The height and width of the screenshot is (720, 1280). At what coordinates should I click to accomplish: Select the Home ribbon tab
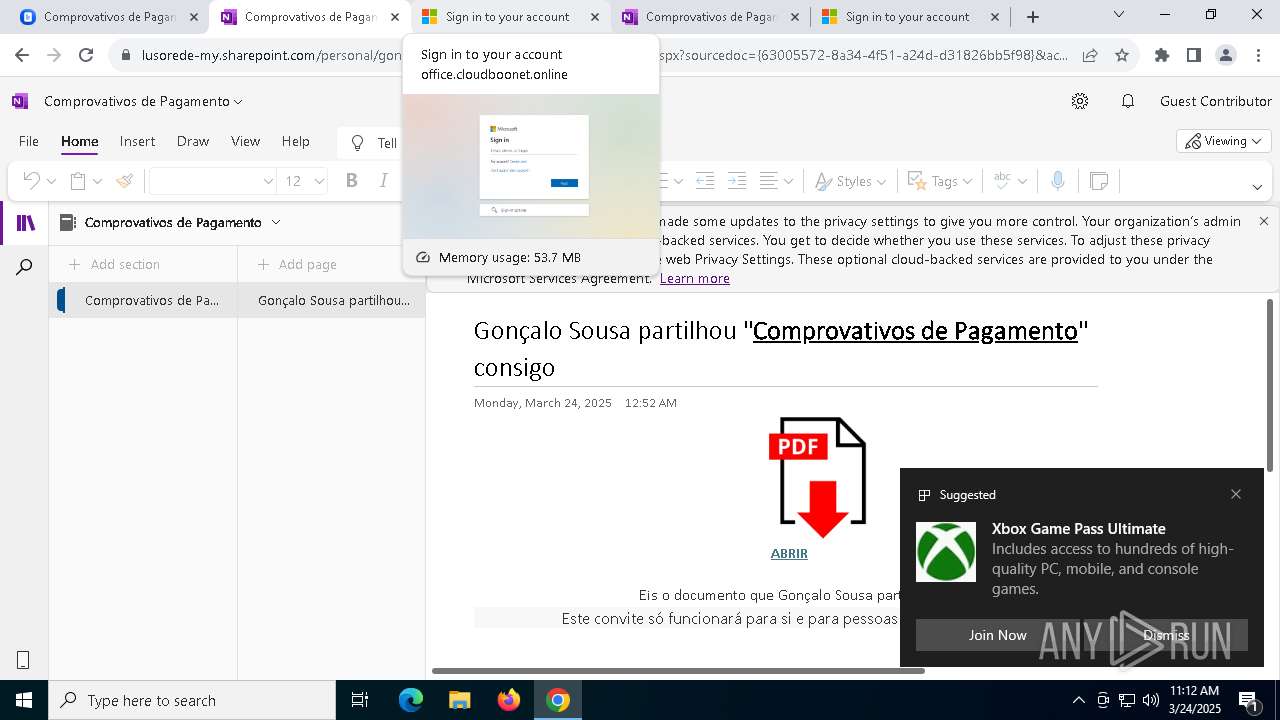pyautogui.click(x=79, y=141)
